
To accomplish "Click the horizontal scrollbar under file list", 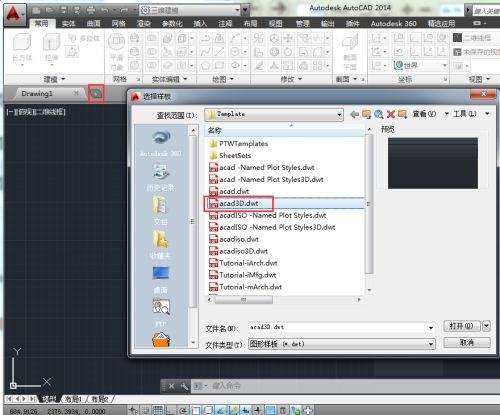I will click(x=283, y=300).
